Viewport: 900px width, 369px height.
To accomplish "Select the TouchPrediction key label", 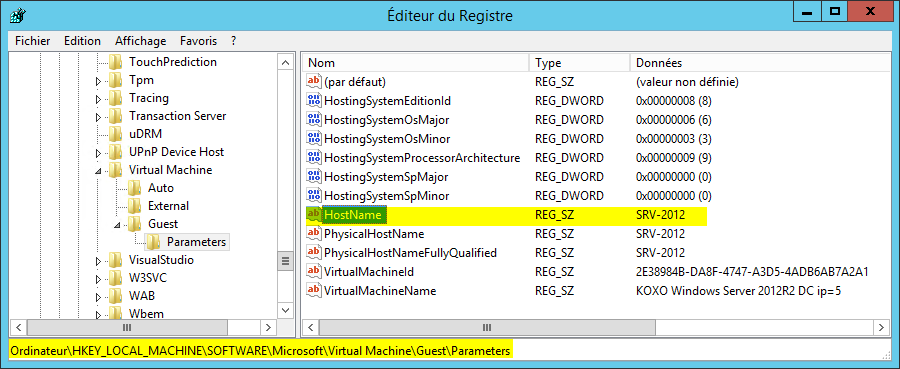I will 173,62.
